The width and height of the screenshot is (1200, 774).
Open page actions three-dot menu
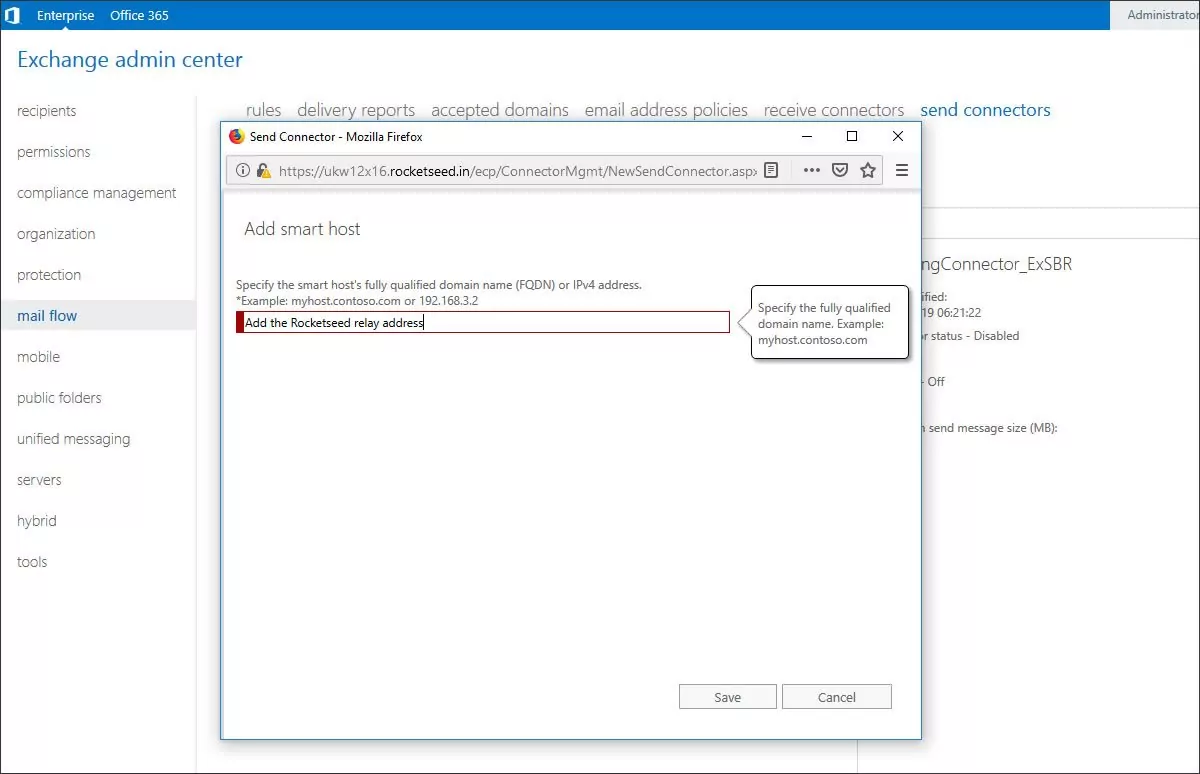coord(812,171)
